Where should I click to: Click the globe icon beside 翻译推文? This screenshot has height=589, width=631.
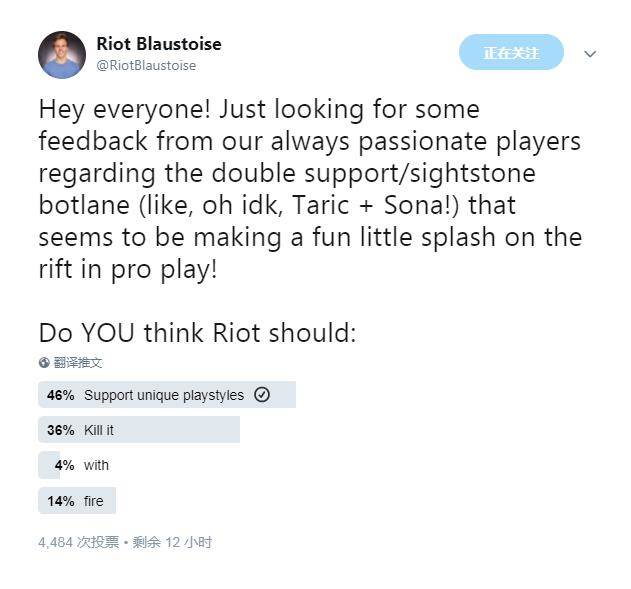[x=44, y=363]
